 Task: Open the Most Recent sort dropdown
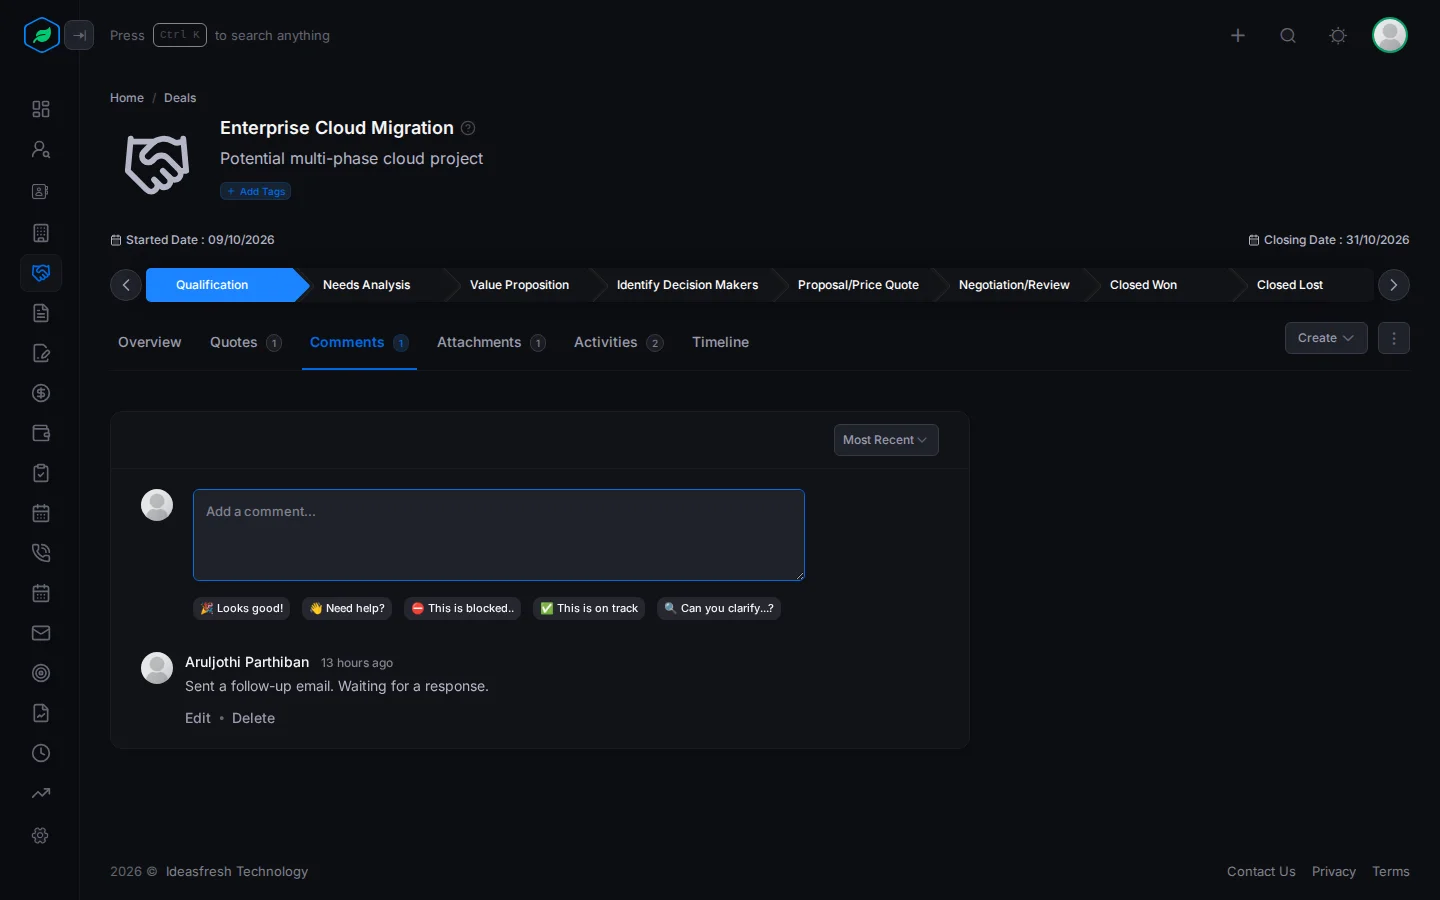[886, 440]
